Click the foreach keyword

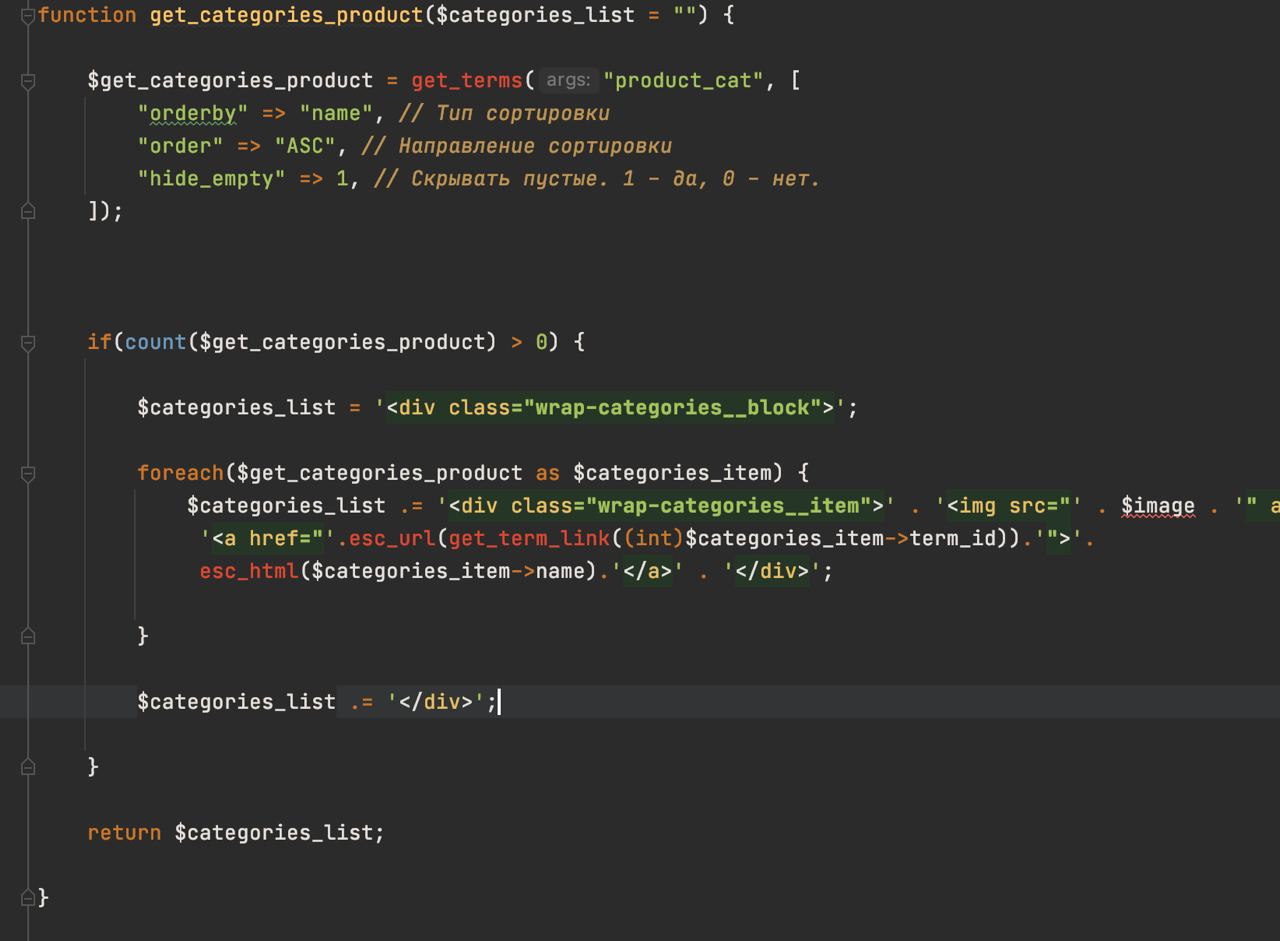(181, 473)
